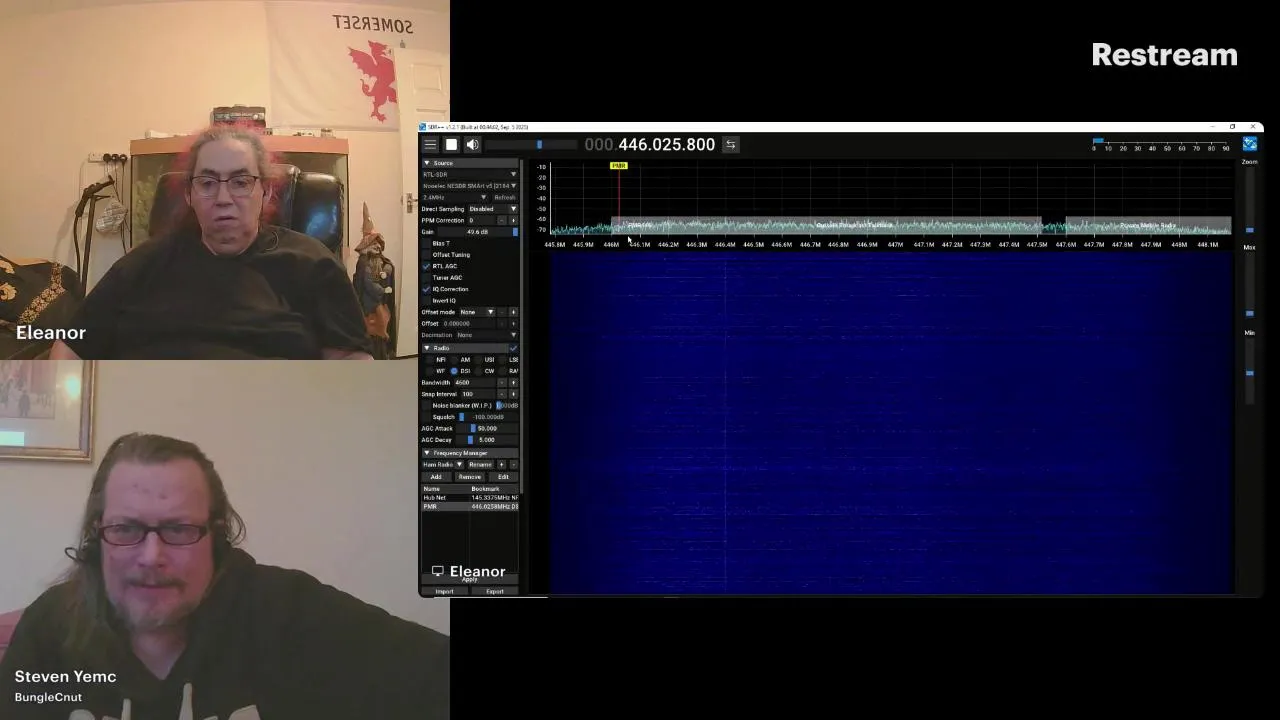
Task: Toggle the waterfall display icon at top right
Action: [x=1249, y=145]
